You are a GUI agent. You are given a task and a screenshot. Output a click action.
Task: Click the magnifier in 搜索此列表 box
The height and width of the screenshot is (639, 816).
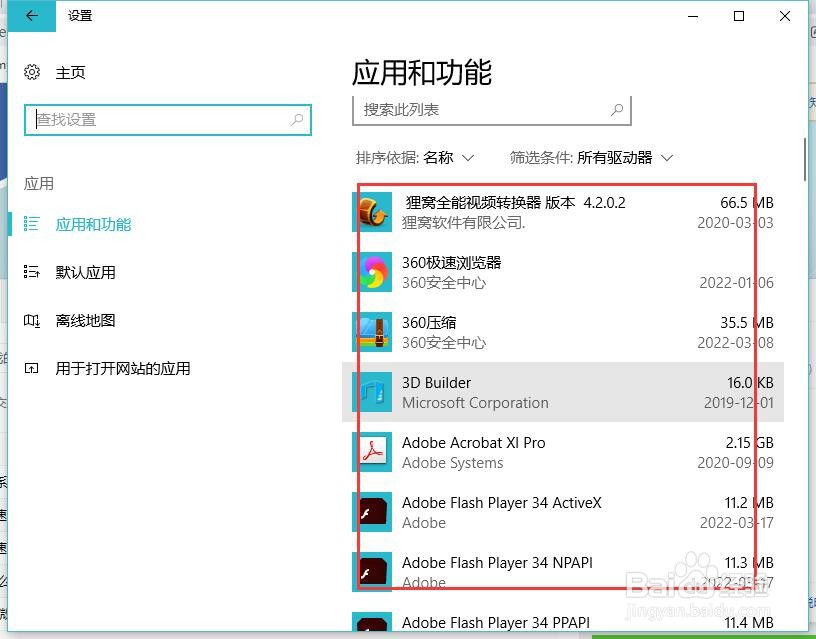[617, 110]
